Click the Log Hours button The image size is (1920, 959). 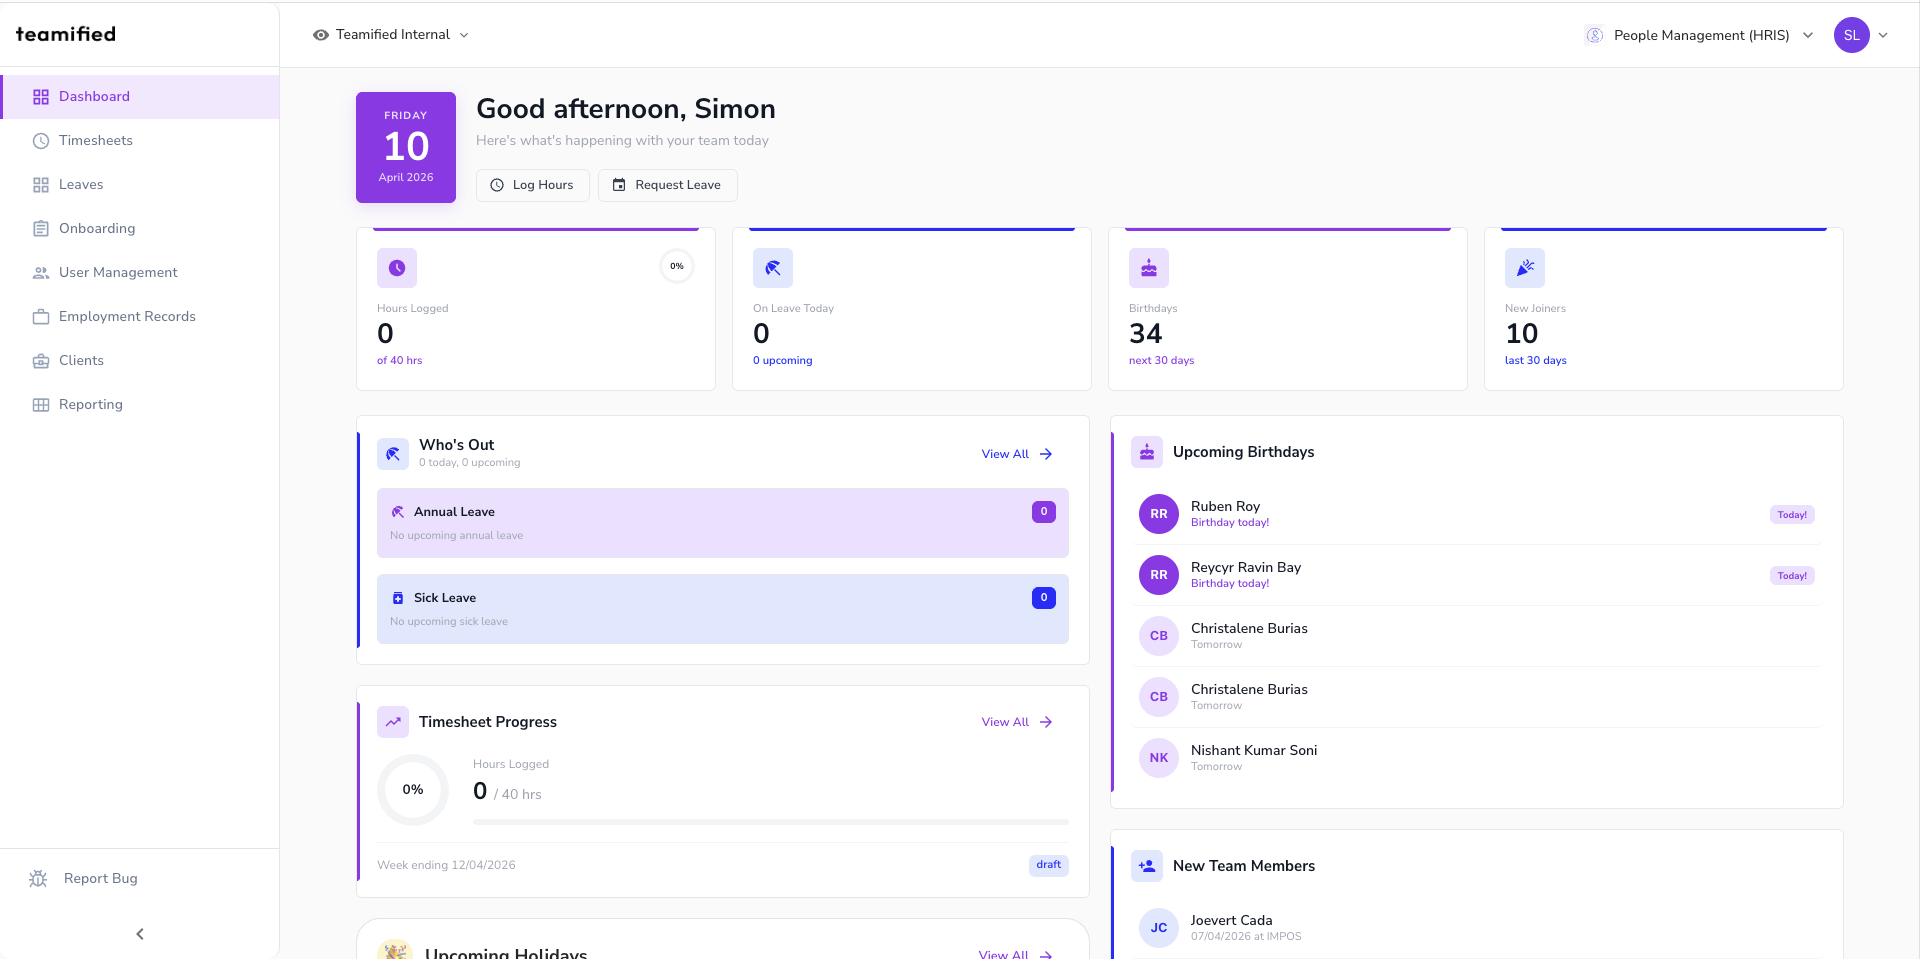pyautogui.click(x=532, y=185)
